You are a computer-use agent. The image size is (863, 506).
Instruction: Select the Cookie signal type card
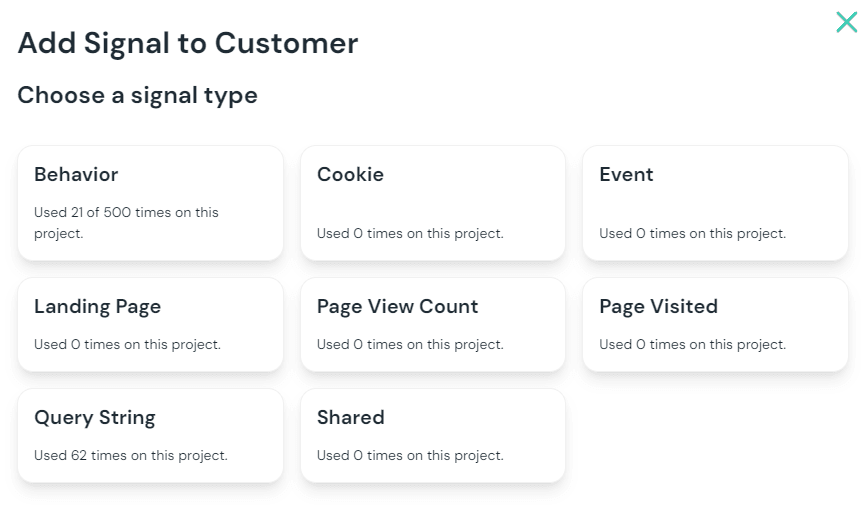433,203
